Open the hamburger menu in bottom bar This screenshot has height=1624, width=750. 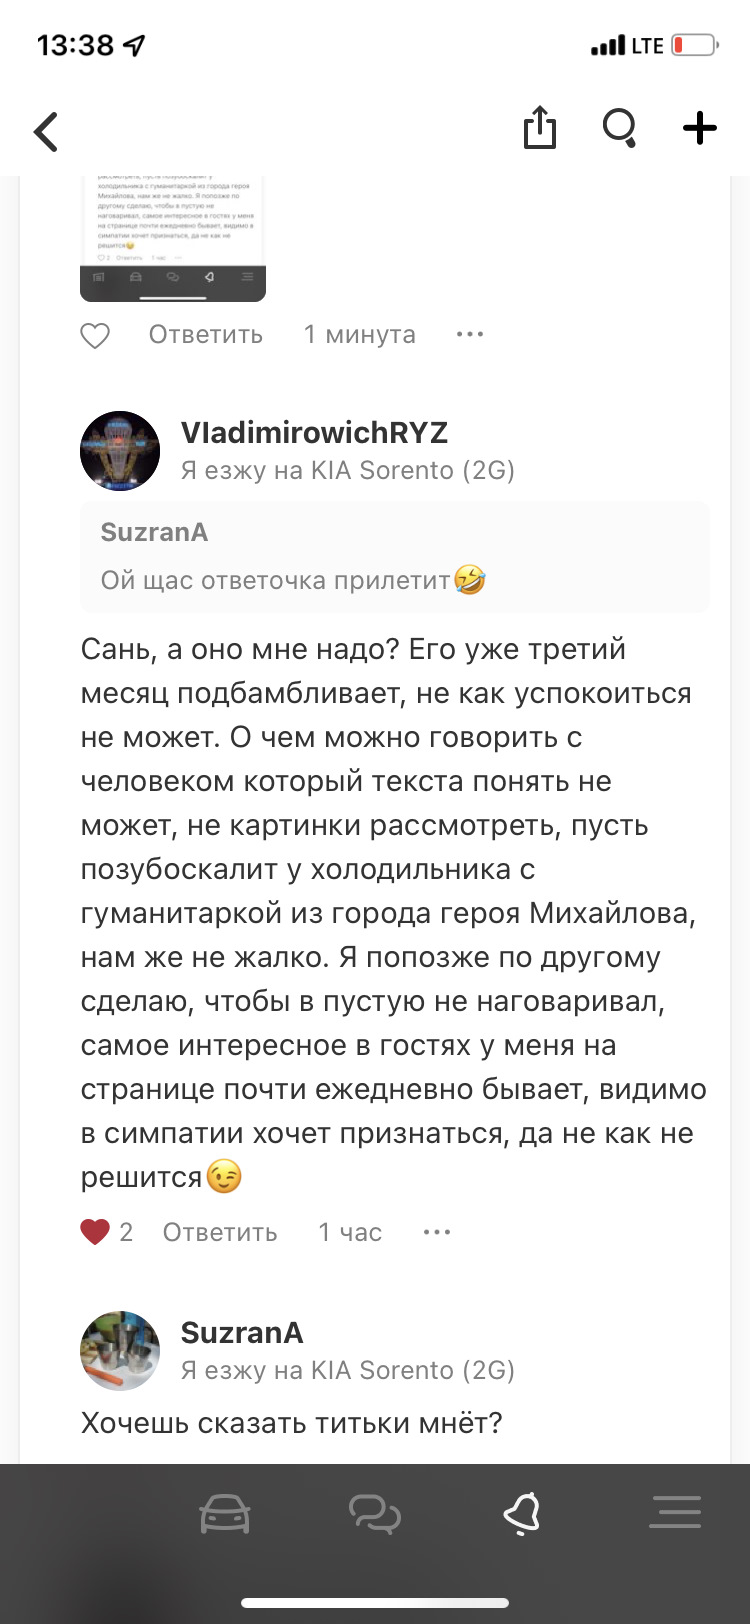point(675,1512)
